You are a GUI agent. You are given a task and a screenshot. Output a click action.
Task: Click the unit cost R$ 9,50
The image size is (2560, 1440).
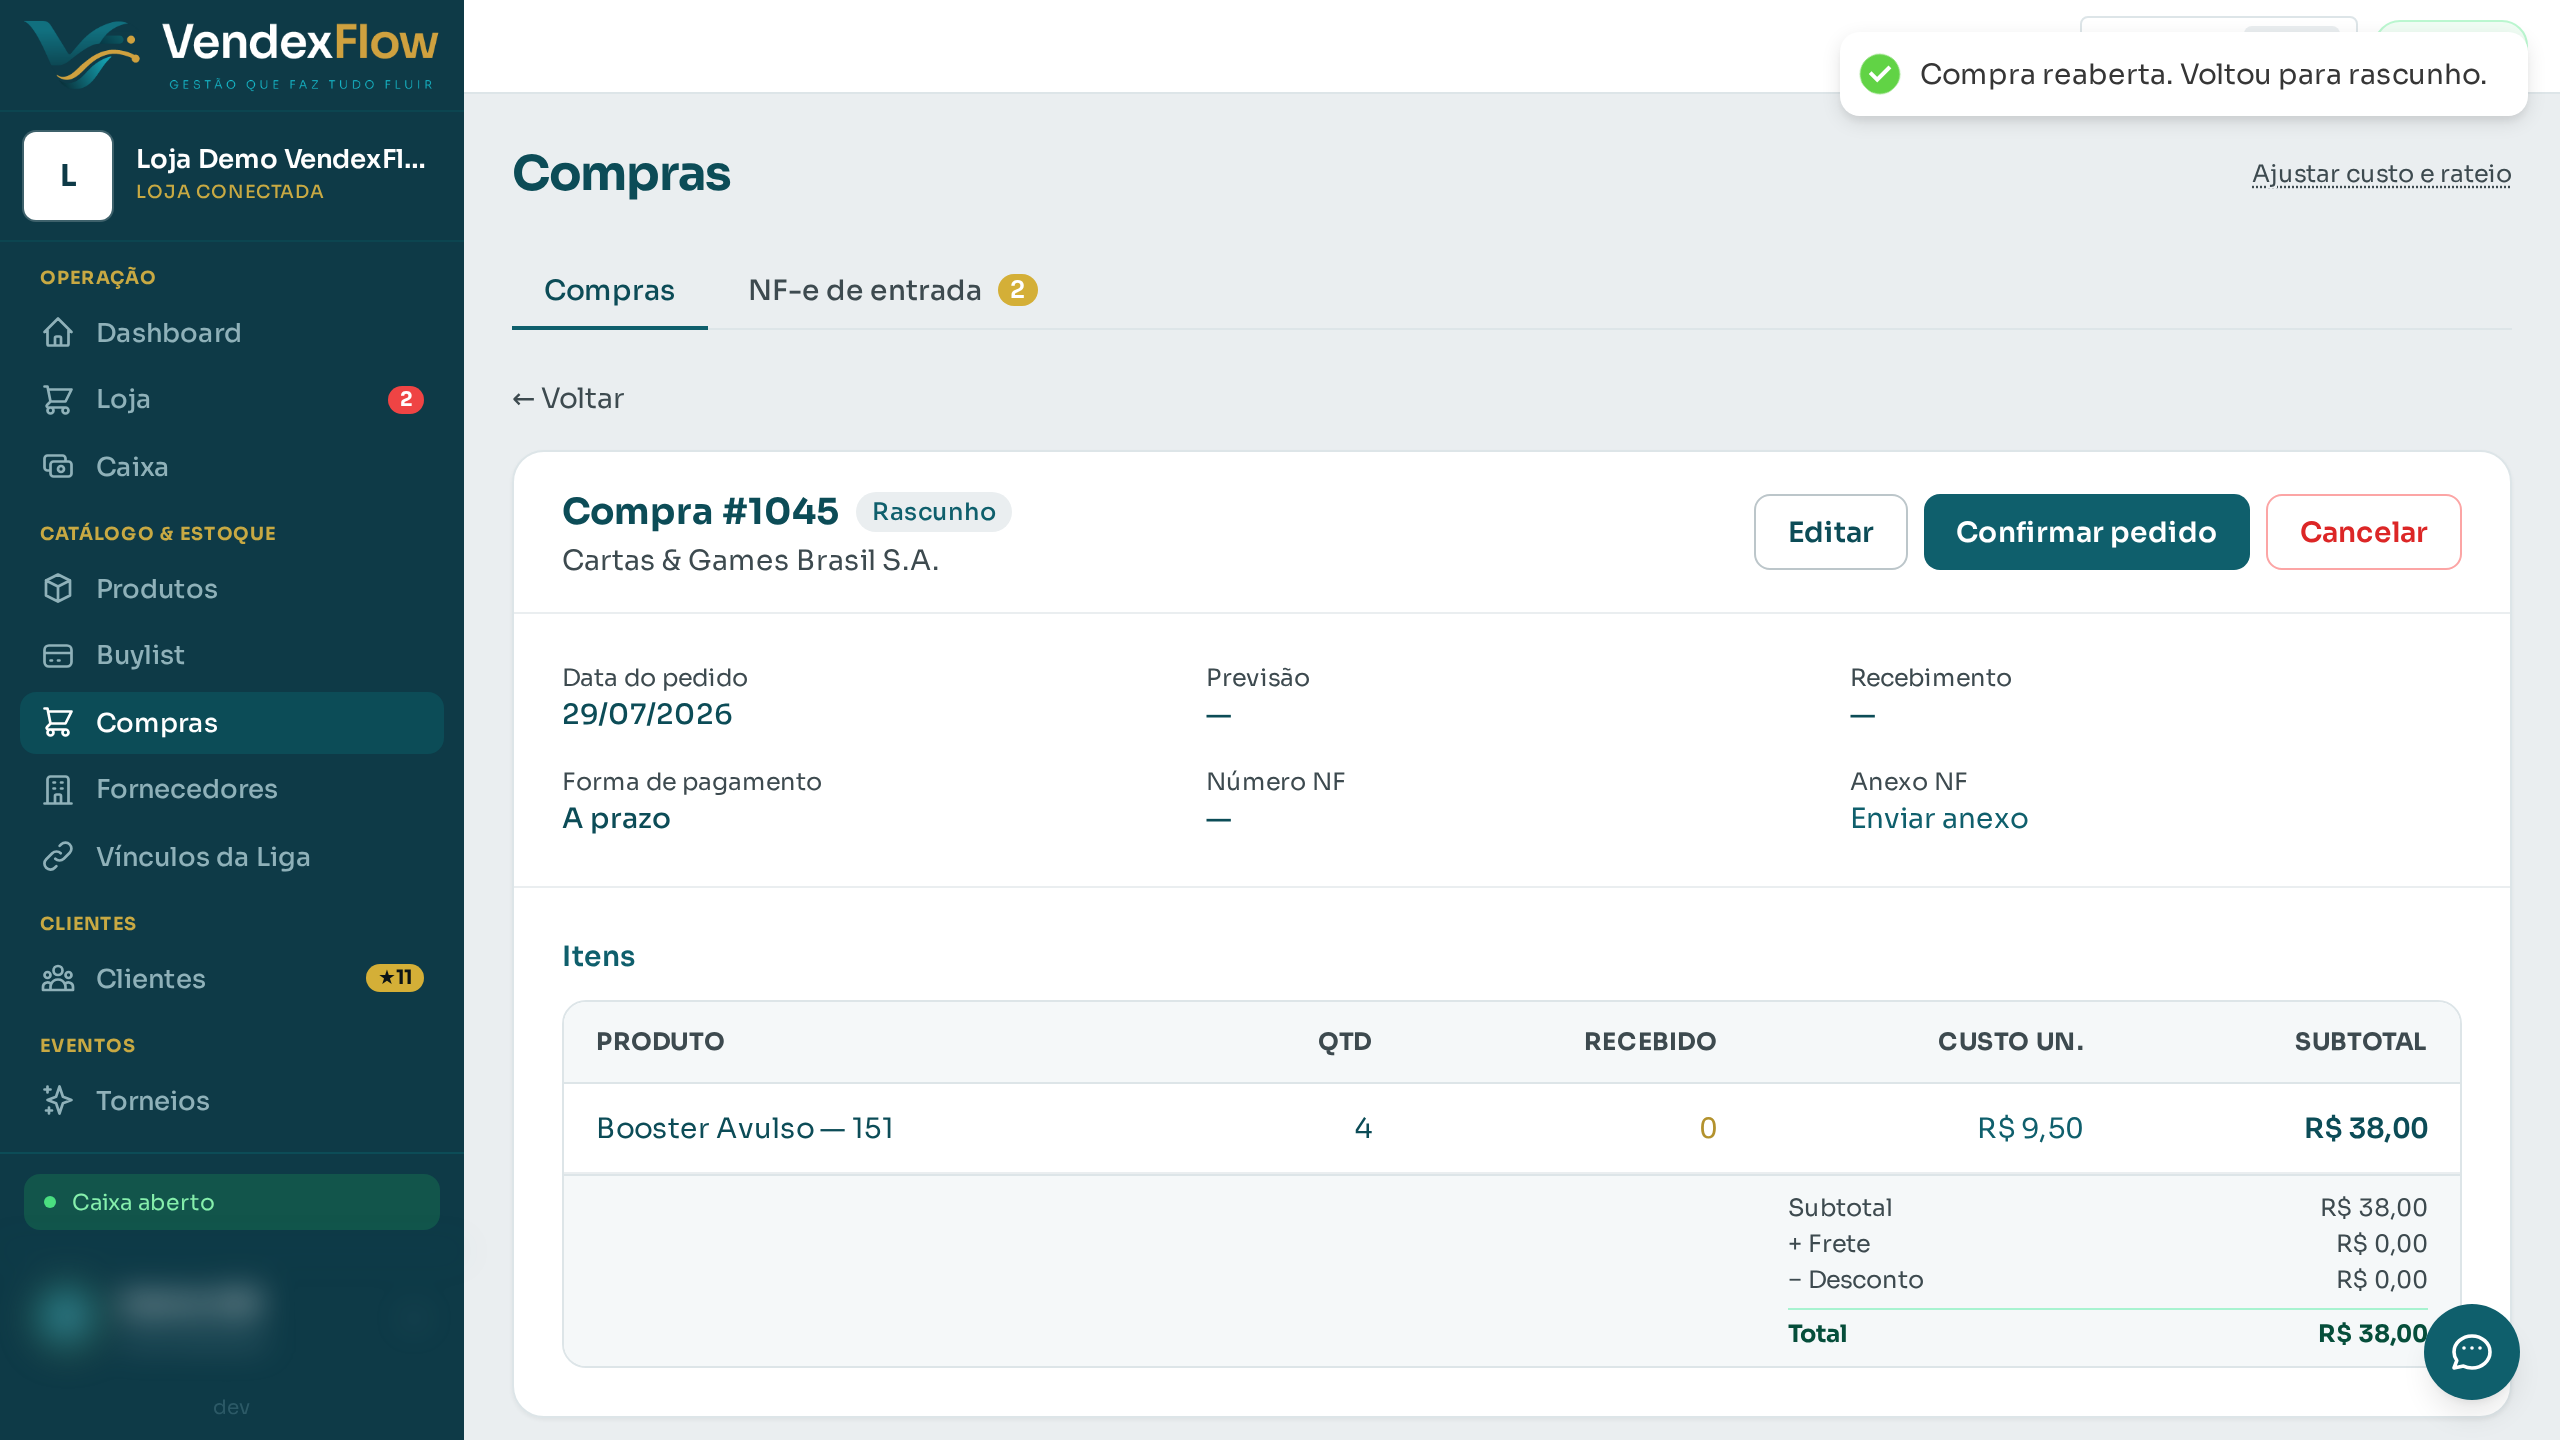pos(2030,1128)
